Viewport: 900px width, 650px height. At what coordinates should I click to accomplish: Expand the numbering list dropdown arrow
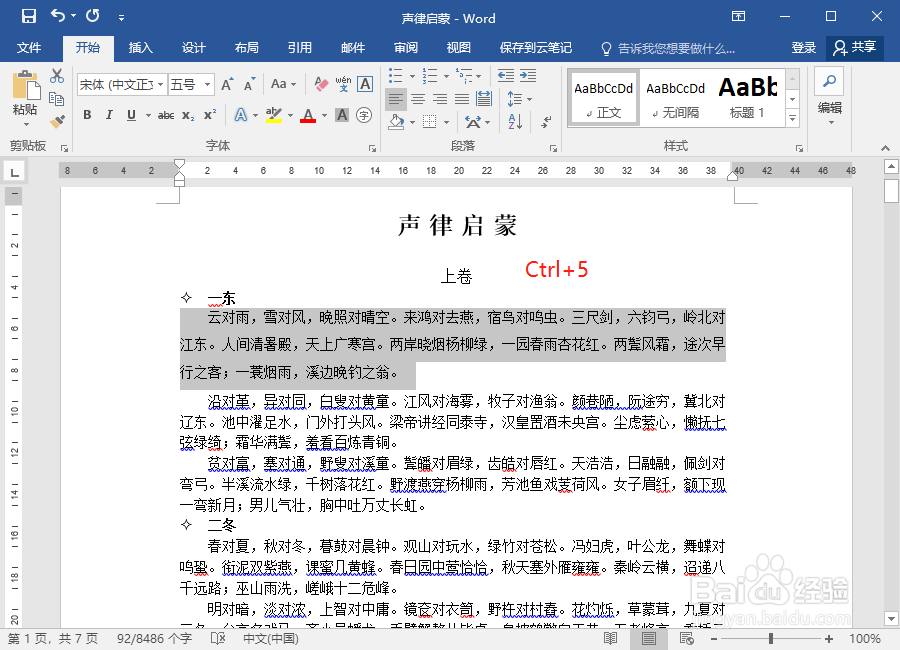pyautogui.click(x=446, y=76)
